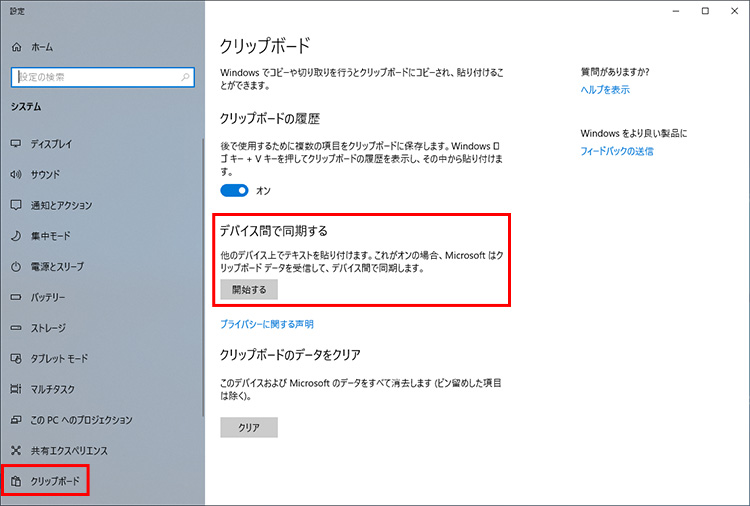Click the Windows をより良い製品に text
The image size is (750, 506).
(634, 133)
